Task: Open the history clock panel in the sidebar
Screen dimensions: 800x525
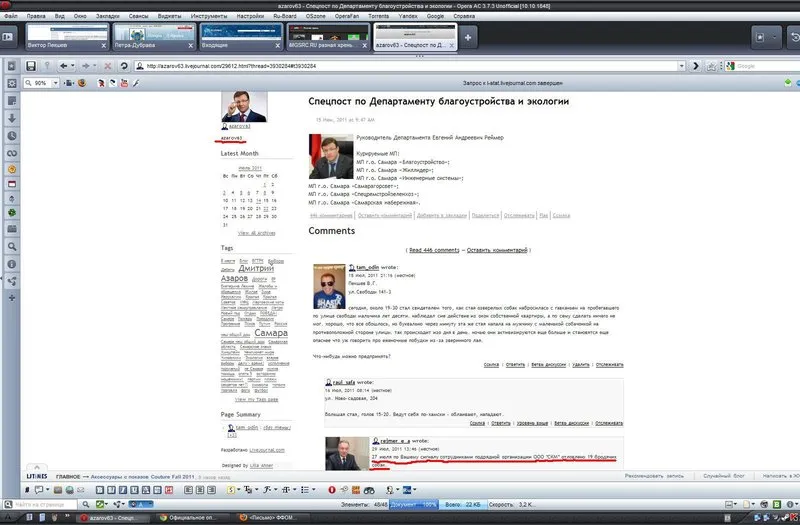Action: [12, 136]
